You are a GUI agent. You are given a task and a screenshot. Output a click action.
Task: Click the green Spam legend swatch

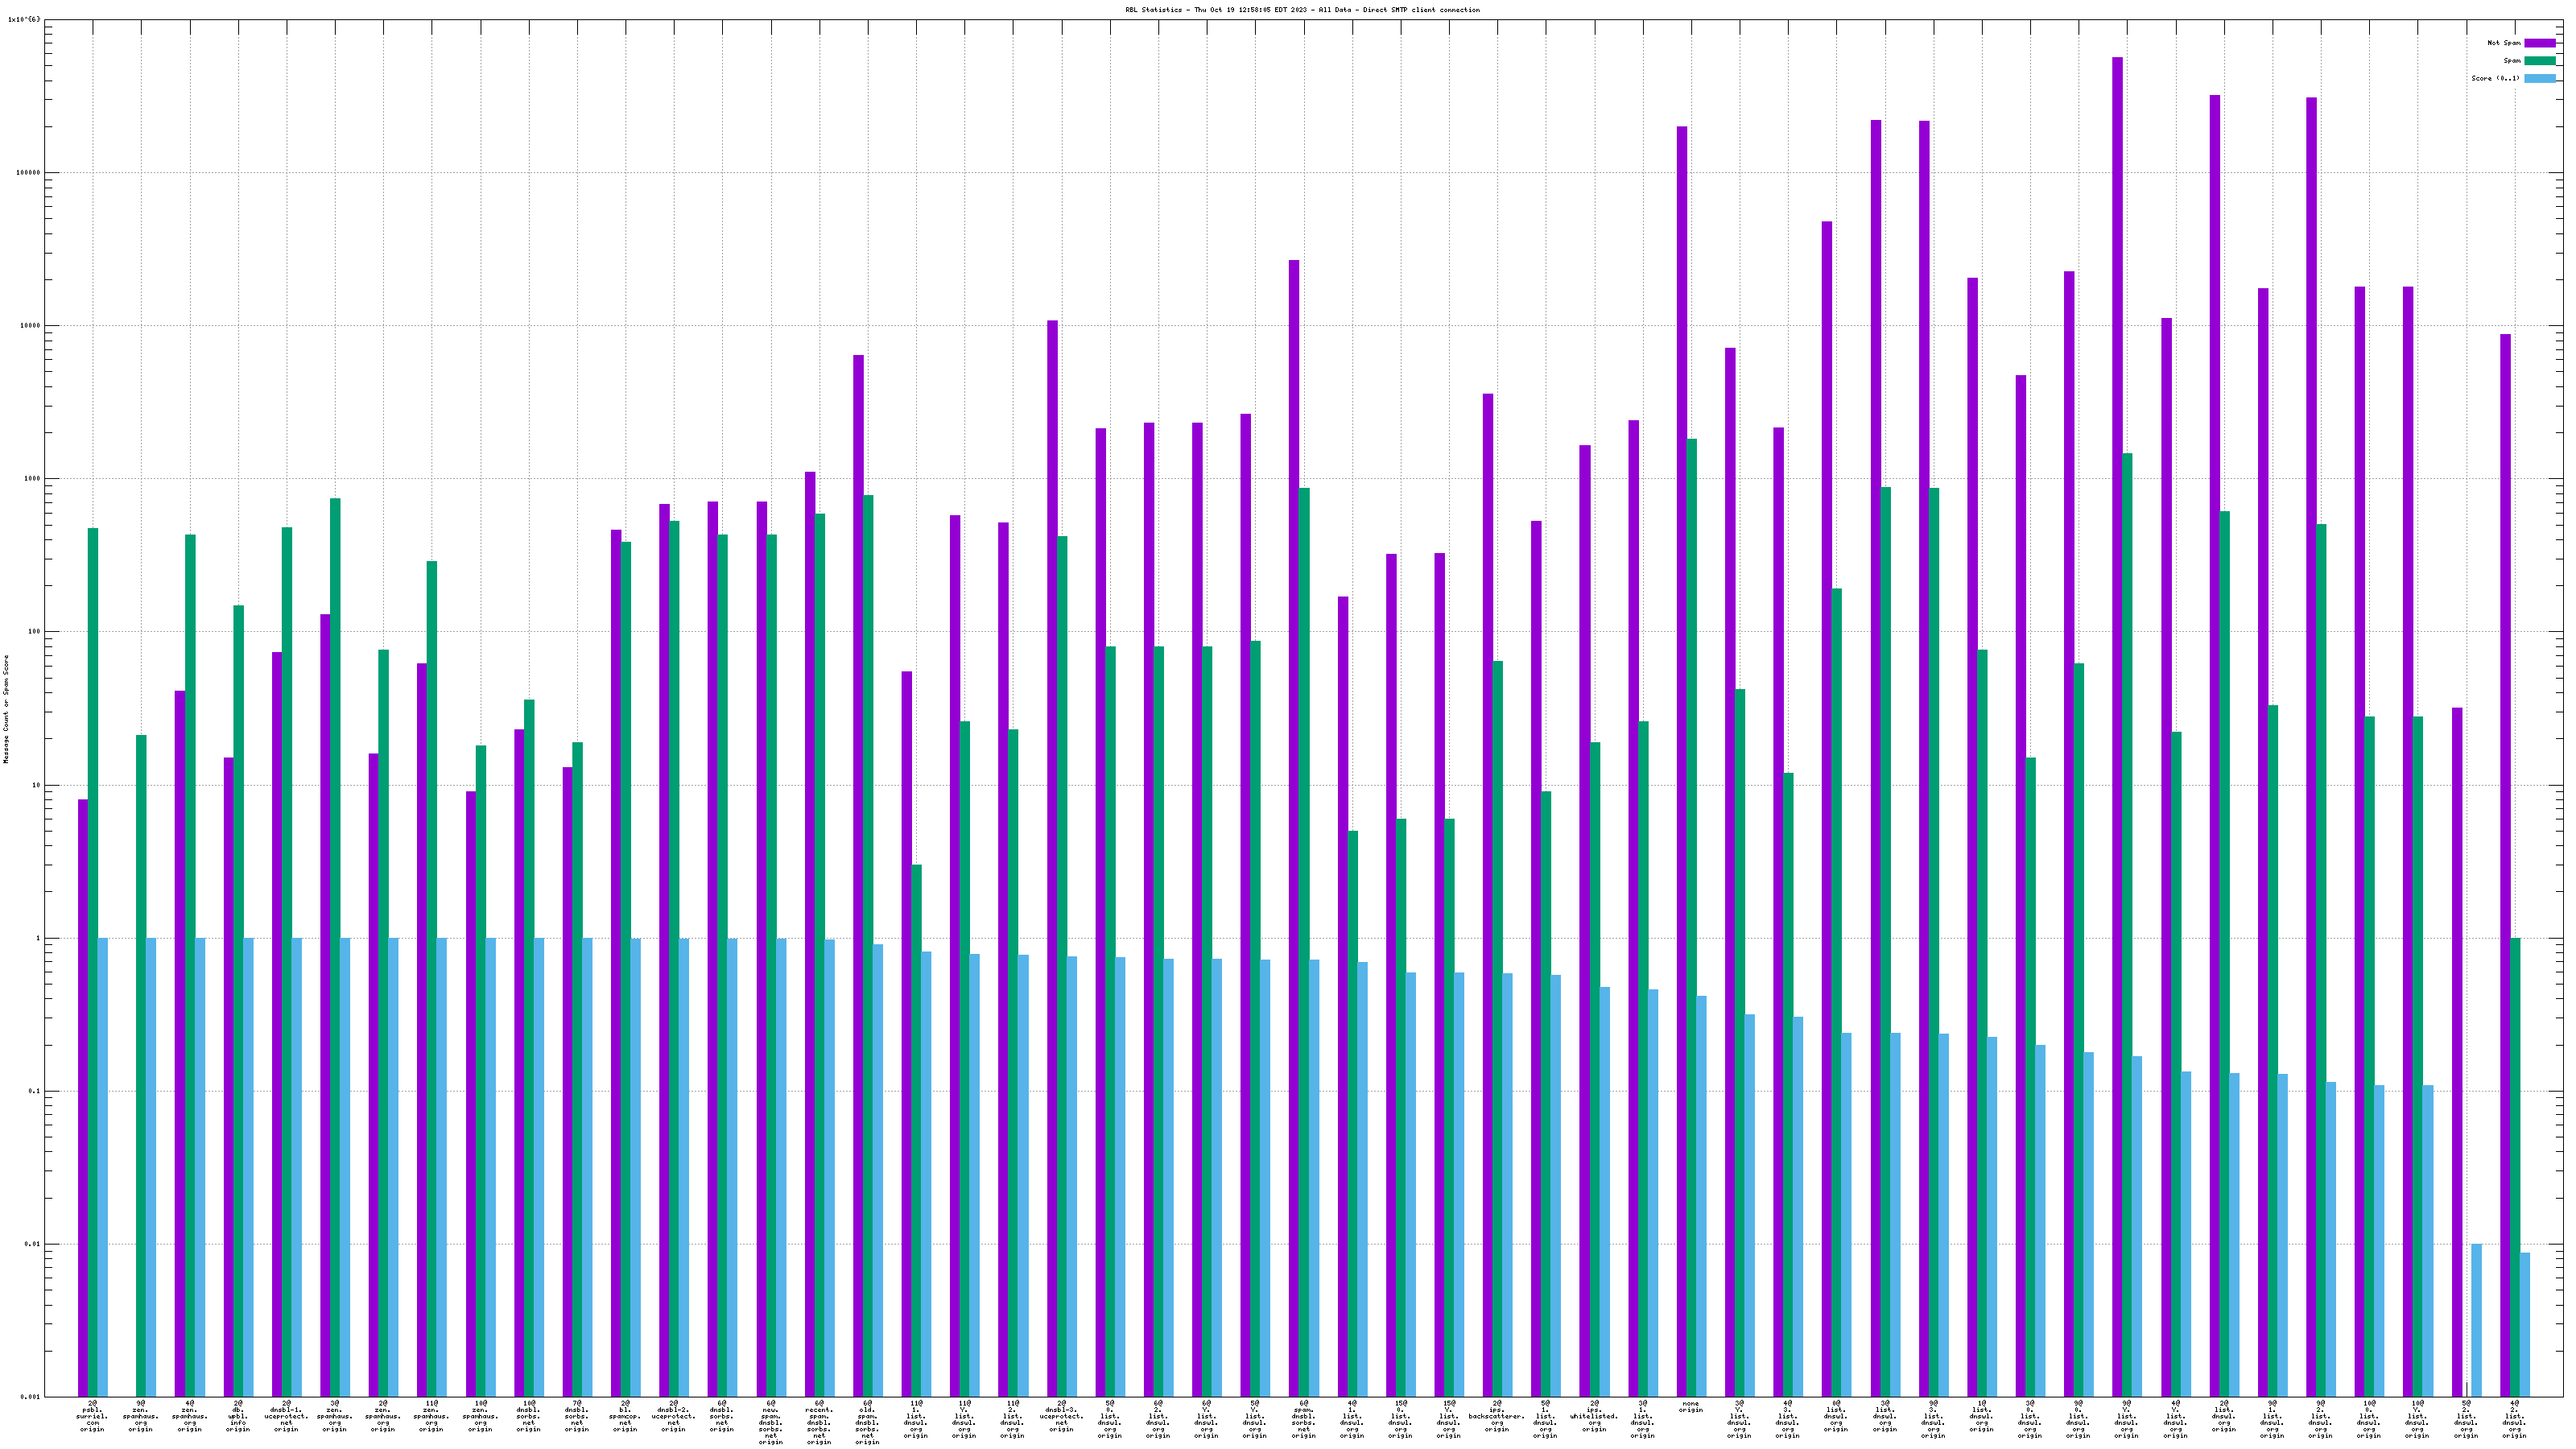click(2539, 61)
